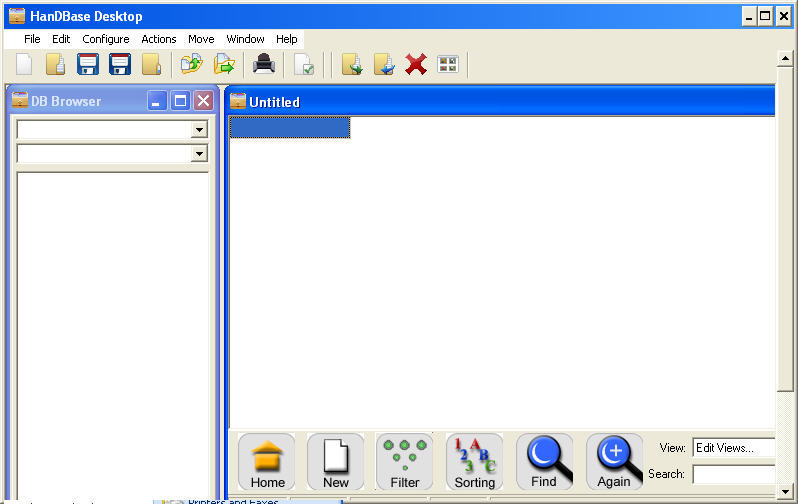Expand the first DB Browser dropdown
798x504 pixels.
click(200, 130)
